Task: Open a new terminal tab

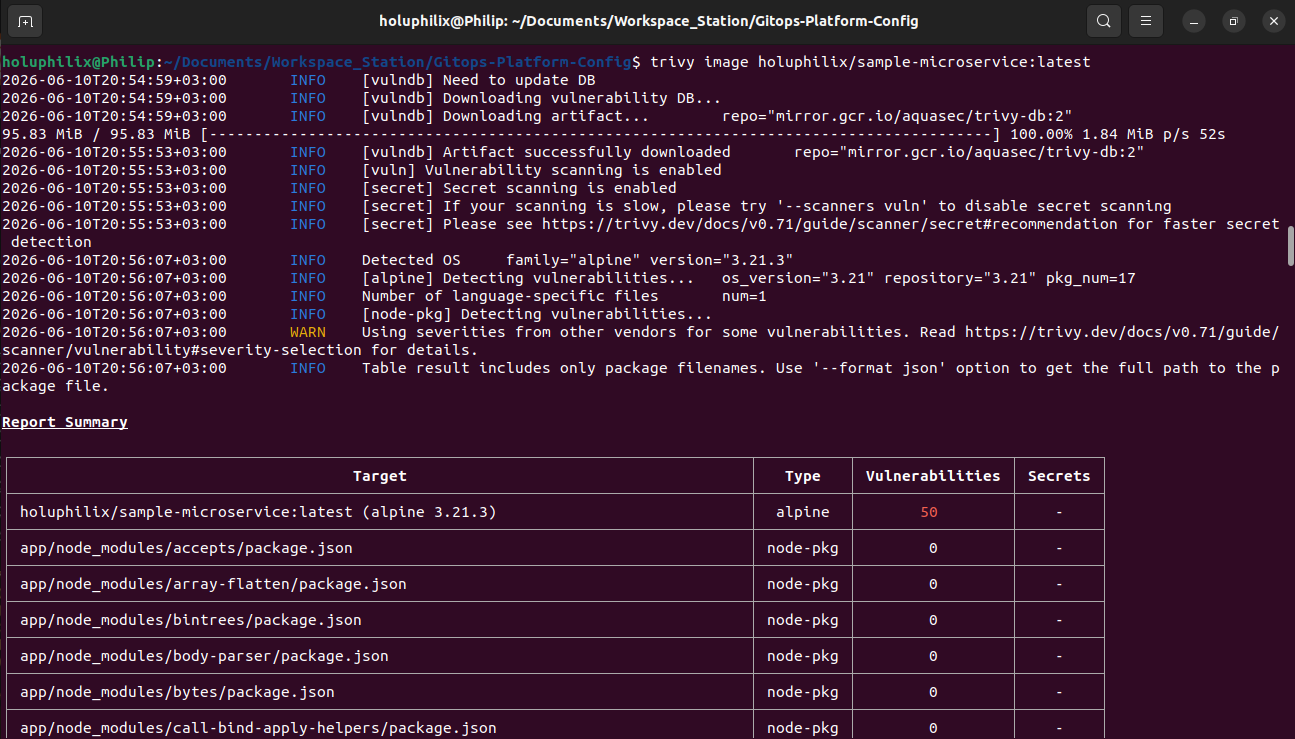Action: tap(25, 21)
